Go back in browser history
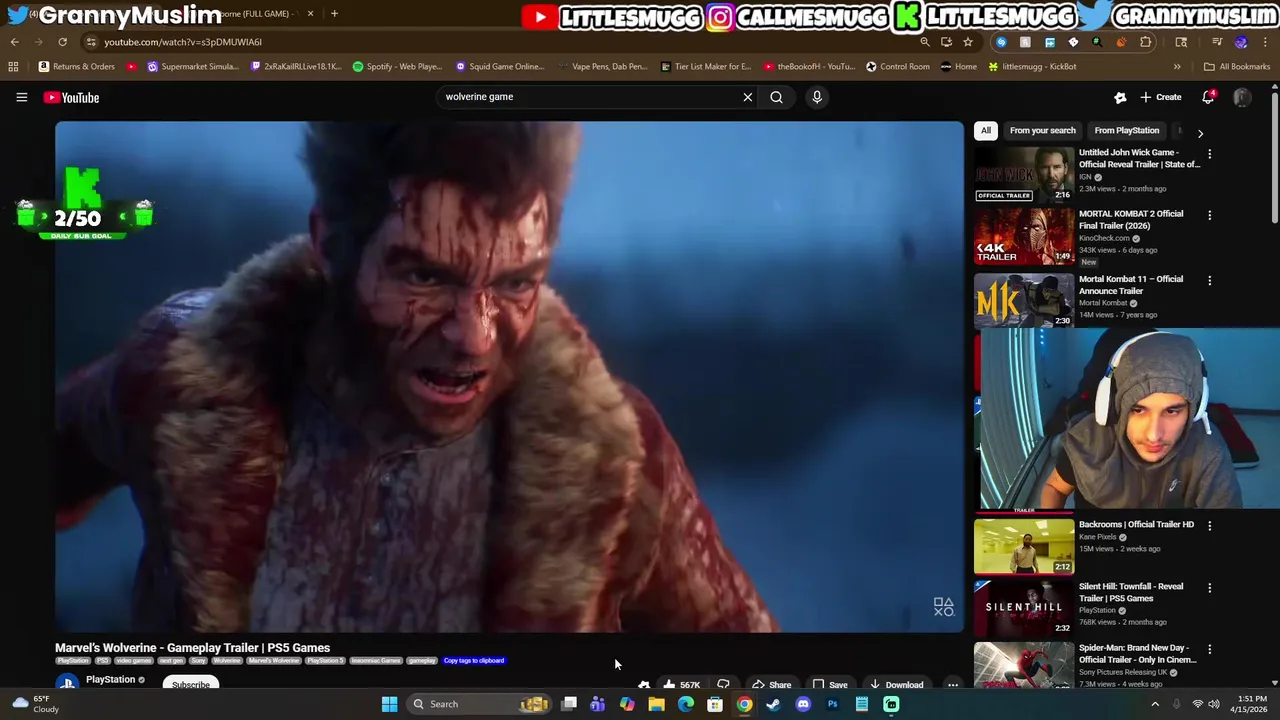This screenshot has height=720, width=1280. click(14, 42)
